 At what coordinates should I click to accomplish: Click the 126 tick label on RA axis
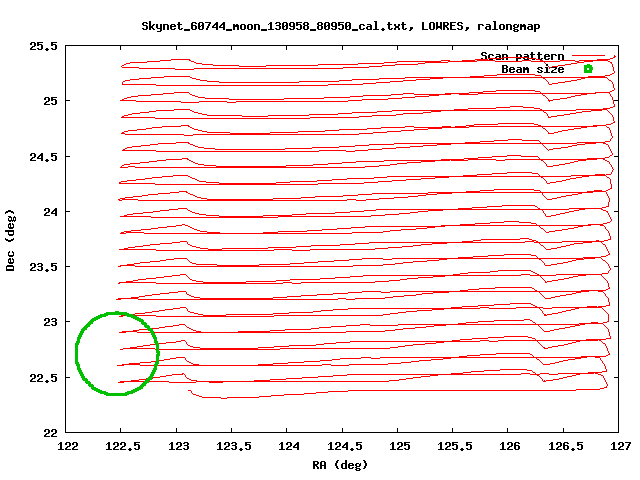510,446
